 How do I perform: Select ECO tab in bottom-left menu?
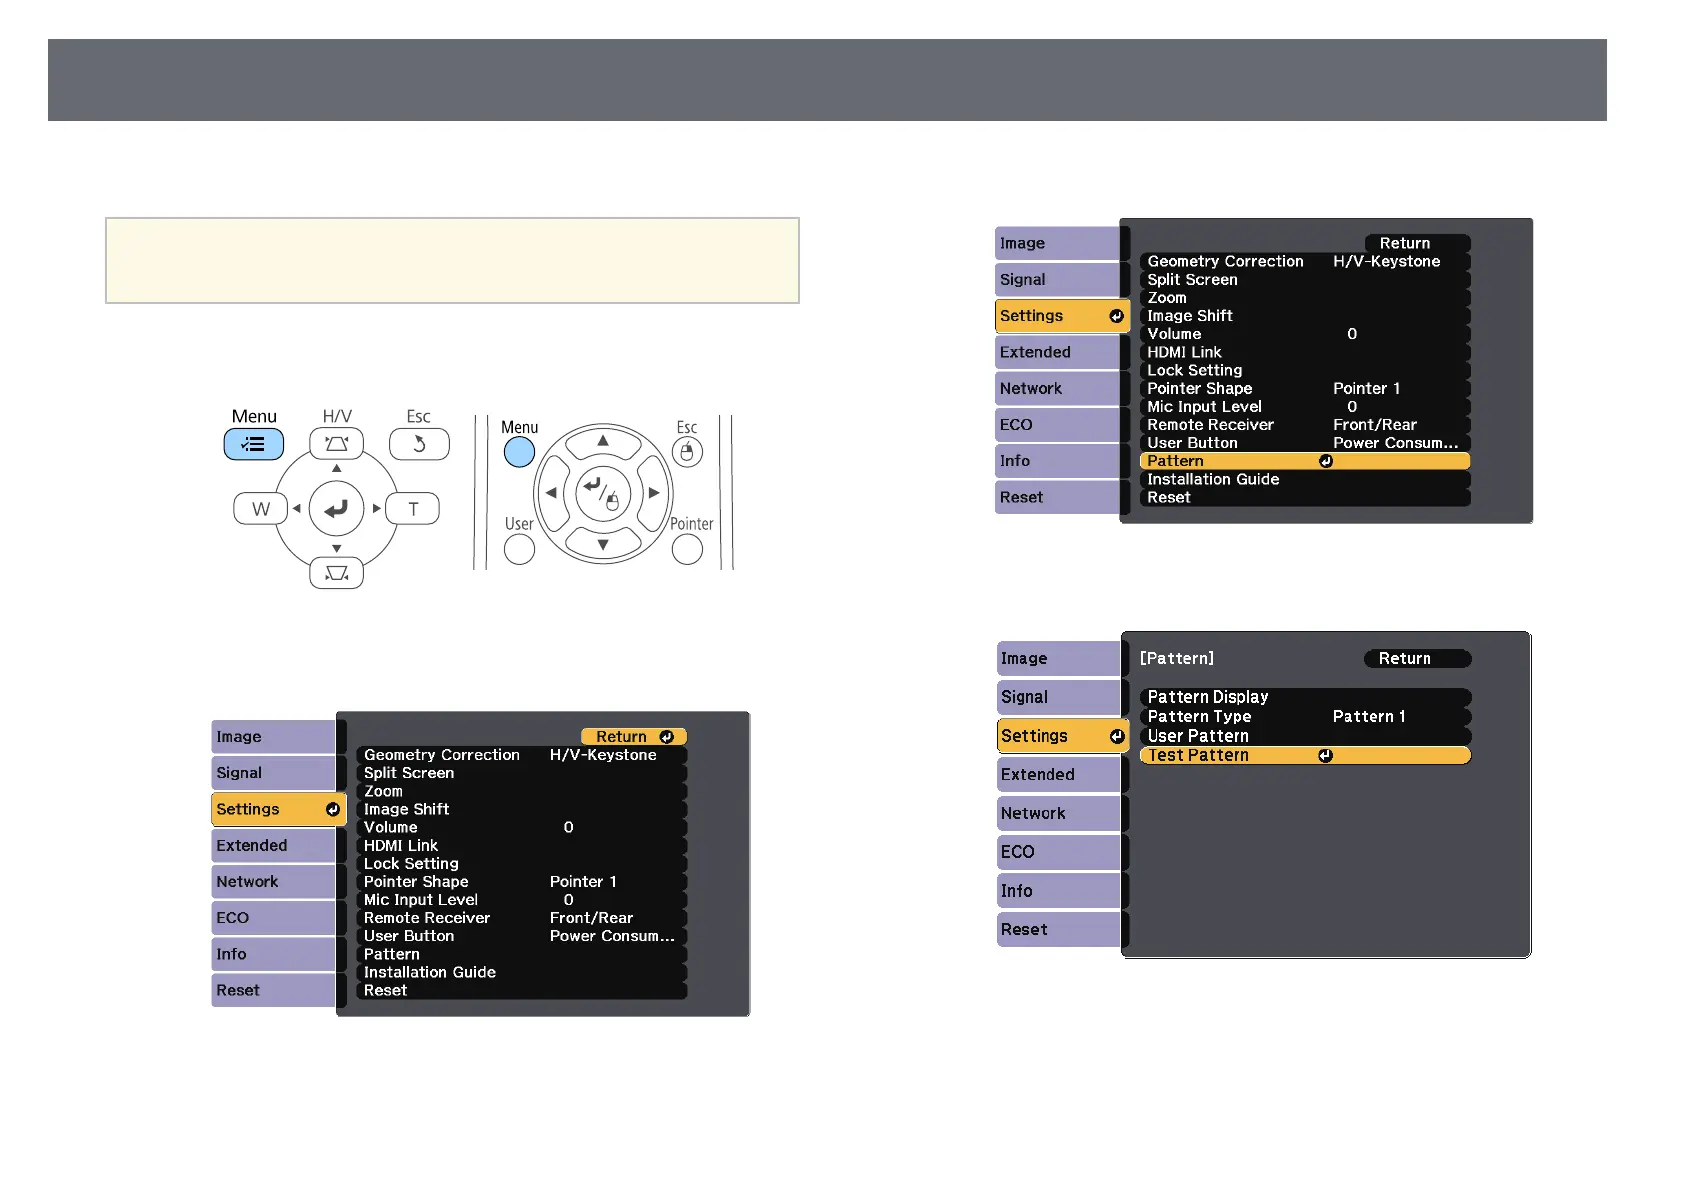273,918
